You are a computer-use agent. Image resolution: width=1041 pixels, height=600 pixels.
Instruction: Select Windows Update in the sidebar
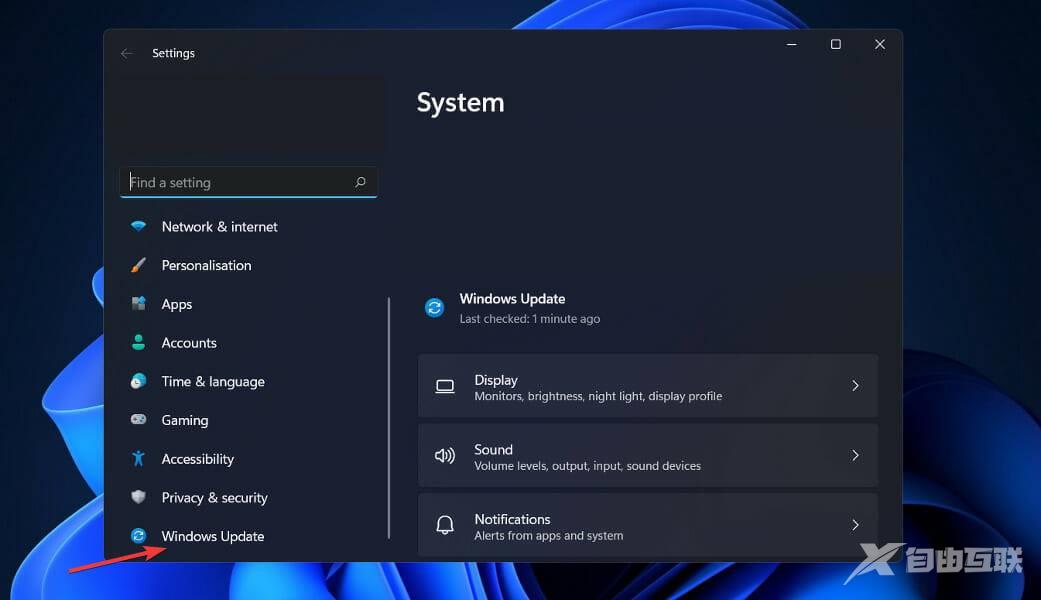click(x=212, y=537)
